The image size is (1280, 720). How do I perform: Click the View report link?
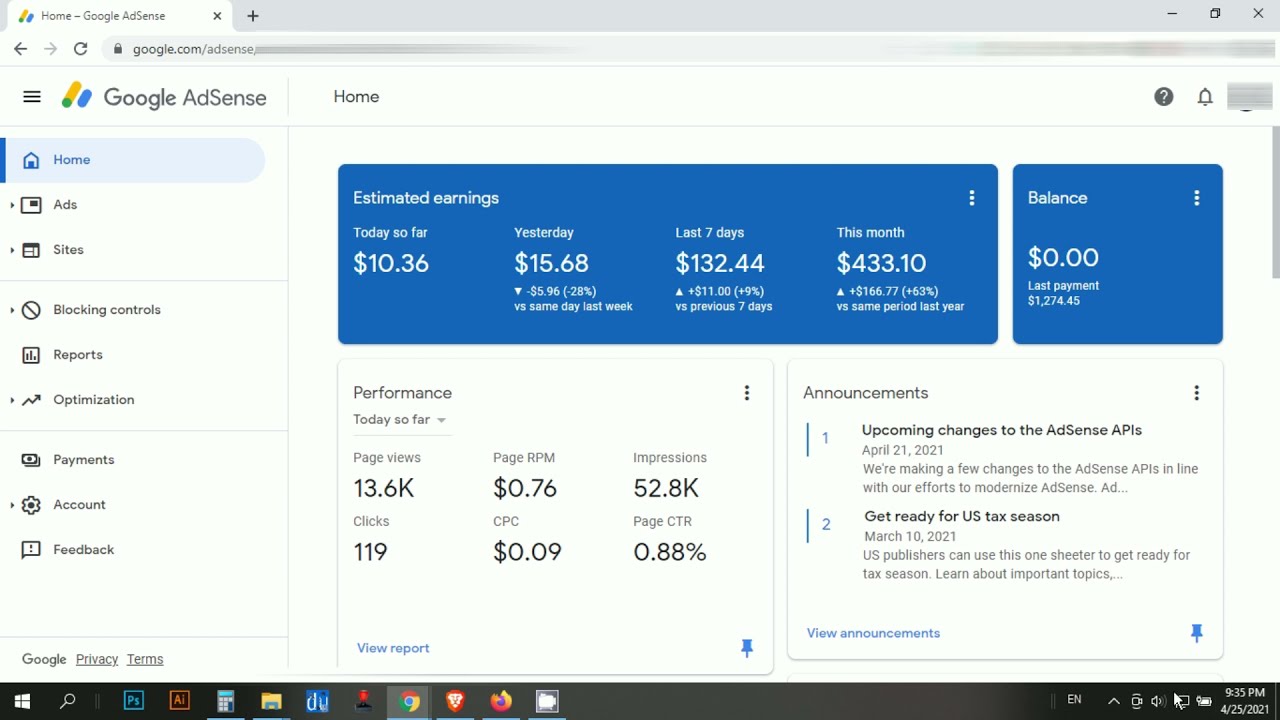click(393, 648)
